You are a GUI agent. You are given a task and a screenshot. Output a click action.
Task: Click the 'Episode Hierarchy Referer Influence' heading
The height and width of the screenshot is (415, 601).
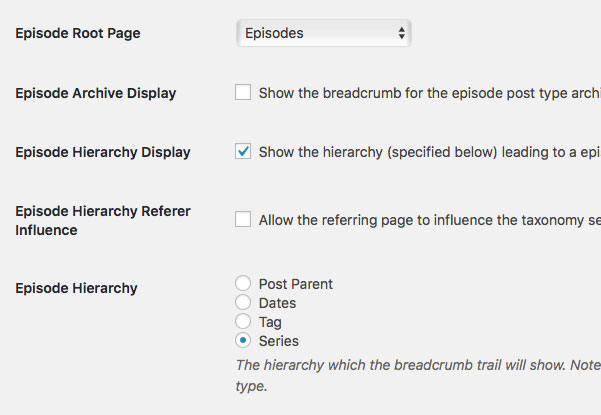click(x=103, y=220)
